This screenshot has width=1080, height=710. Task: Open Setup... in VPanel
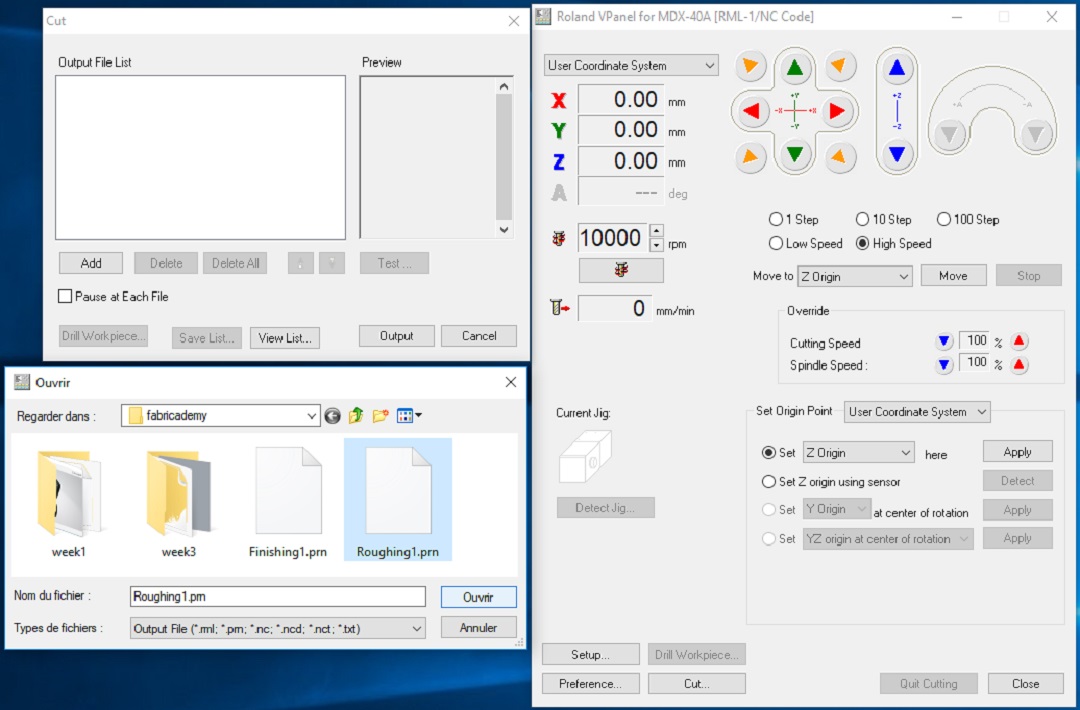click(590, 654)
